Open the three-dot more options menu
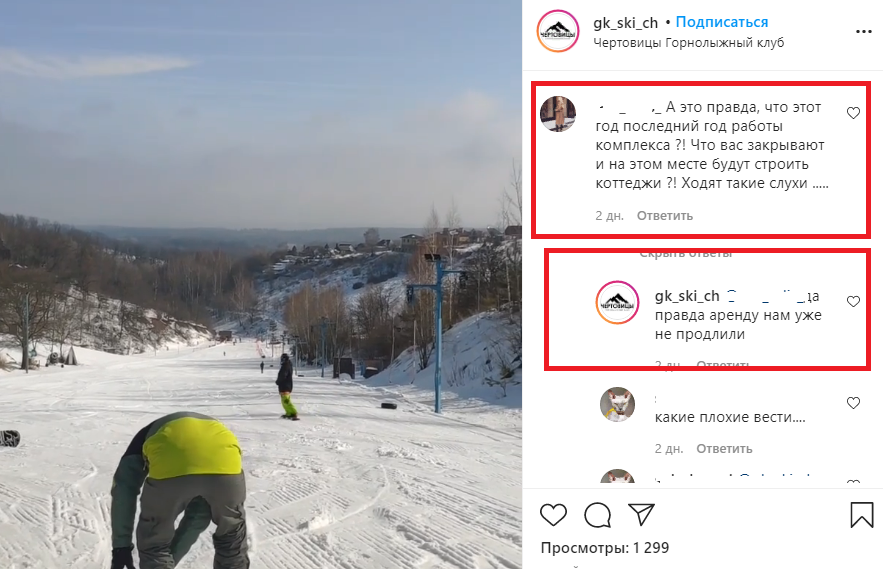 864,32
